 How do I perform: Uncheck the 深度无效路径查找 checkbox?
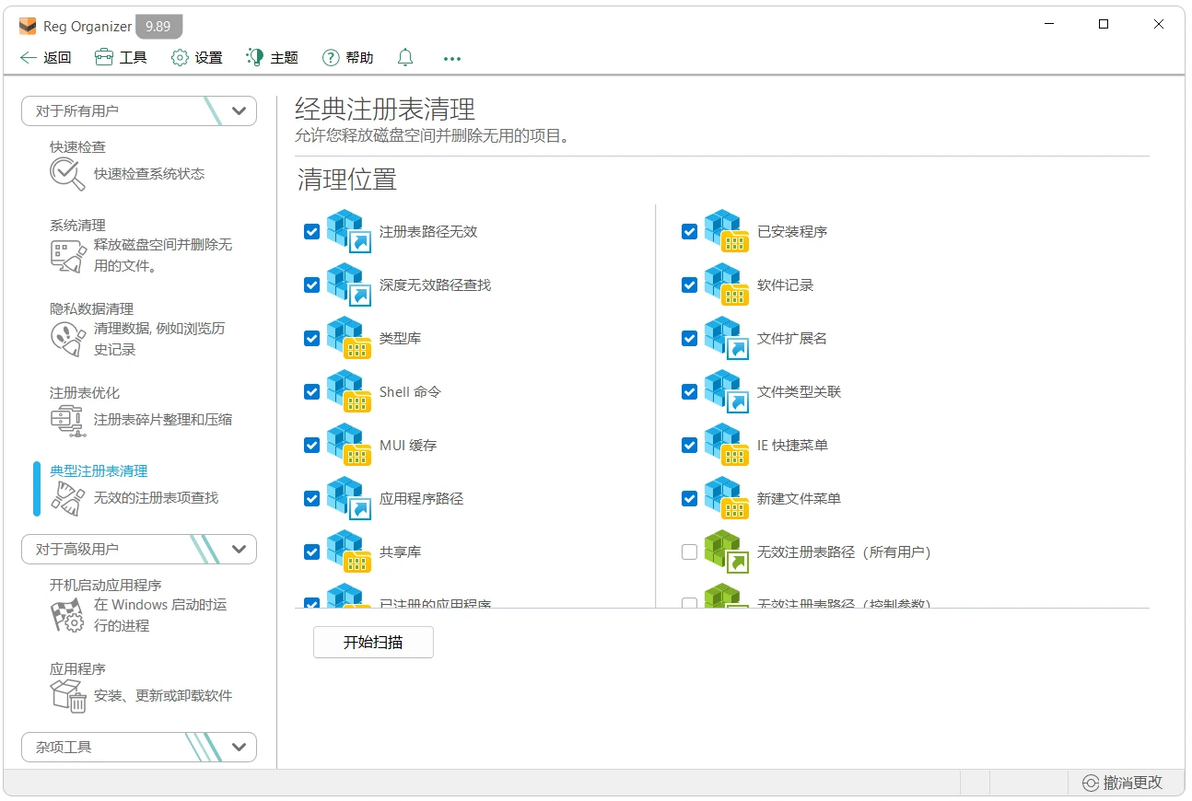click(x=312, y=285)
